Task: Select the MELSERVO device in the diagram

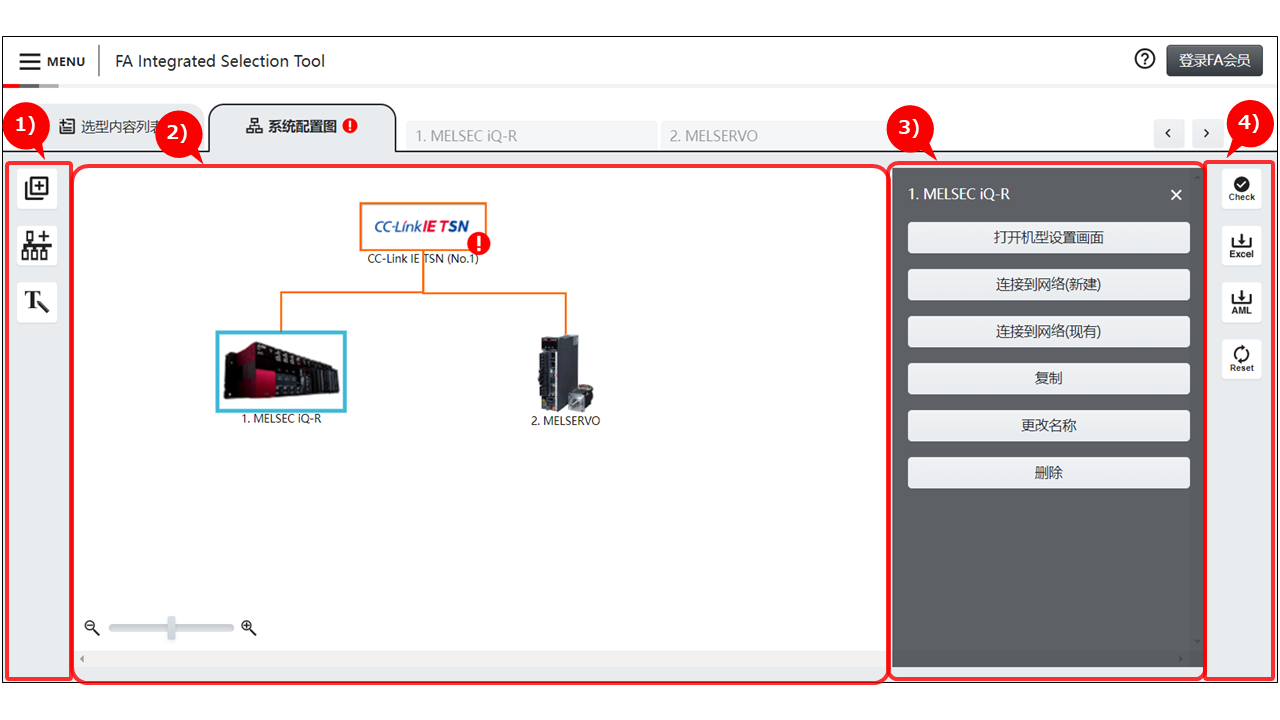Action: [x=565, y=372]
